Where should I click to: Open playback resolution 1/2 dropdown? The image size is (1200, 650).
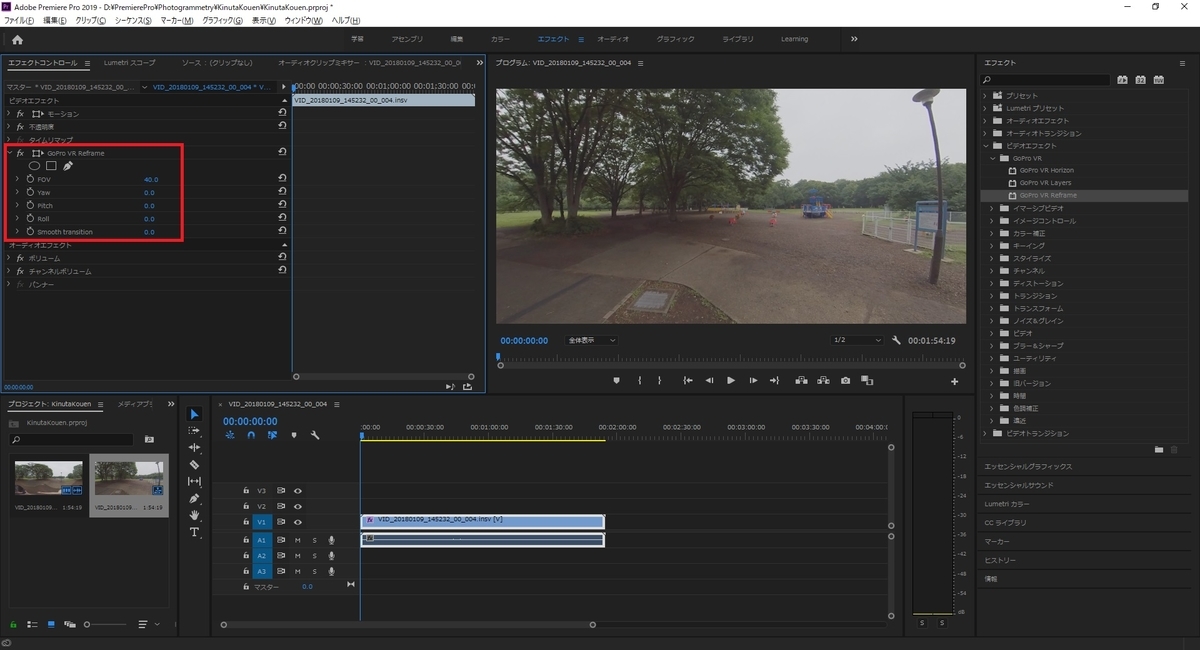click(x=857, y=340)
